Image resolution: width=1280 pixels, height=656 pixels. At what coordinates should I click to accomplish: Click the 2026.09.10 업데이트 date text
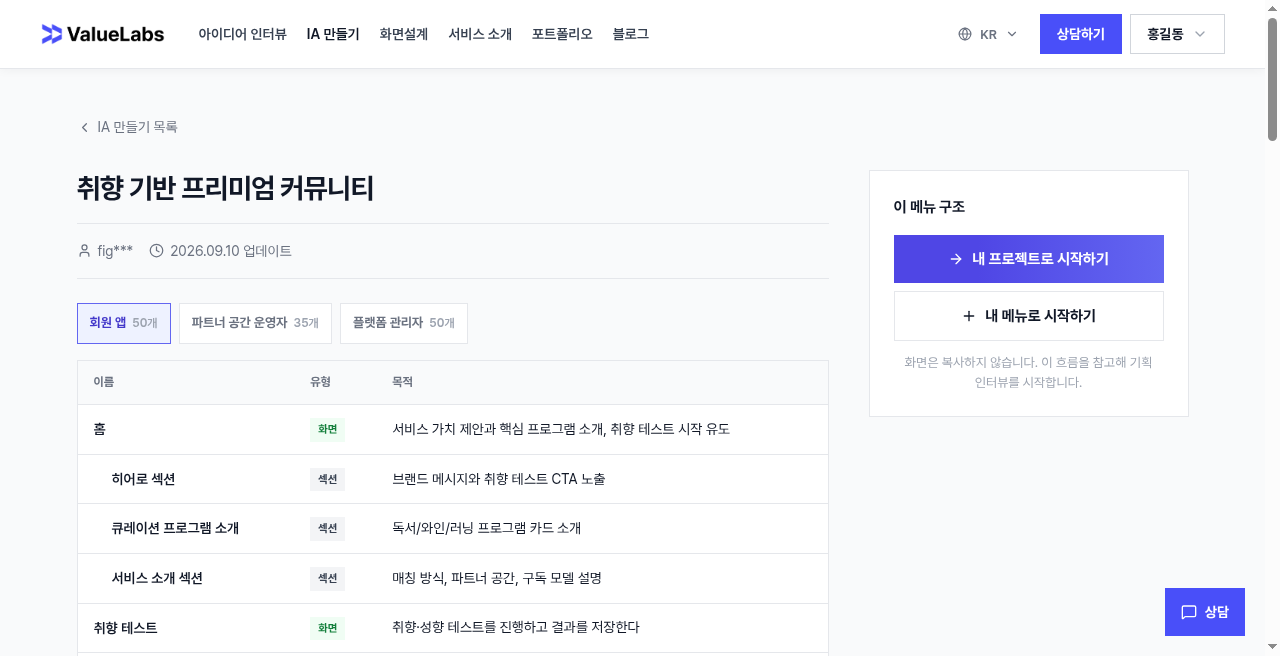231,251
